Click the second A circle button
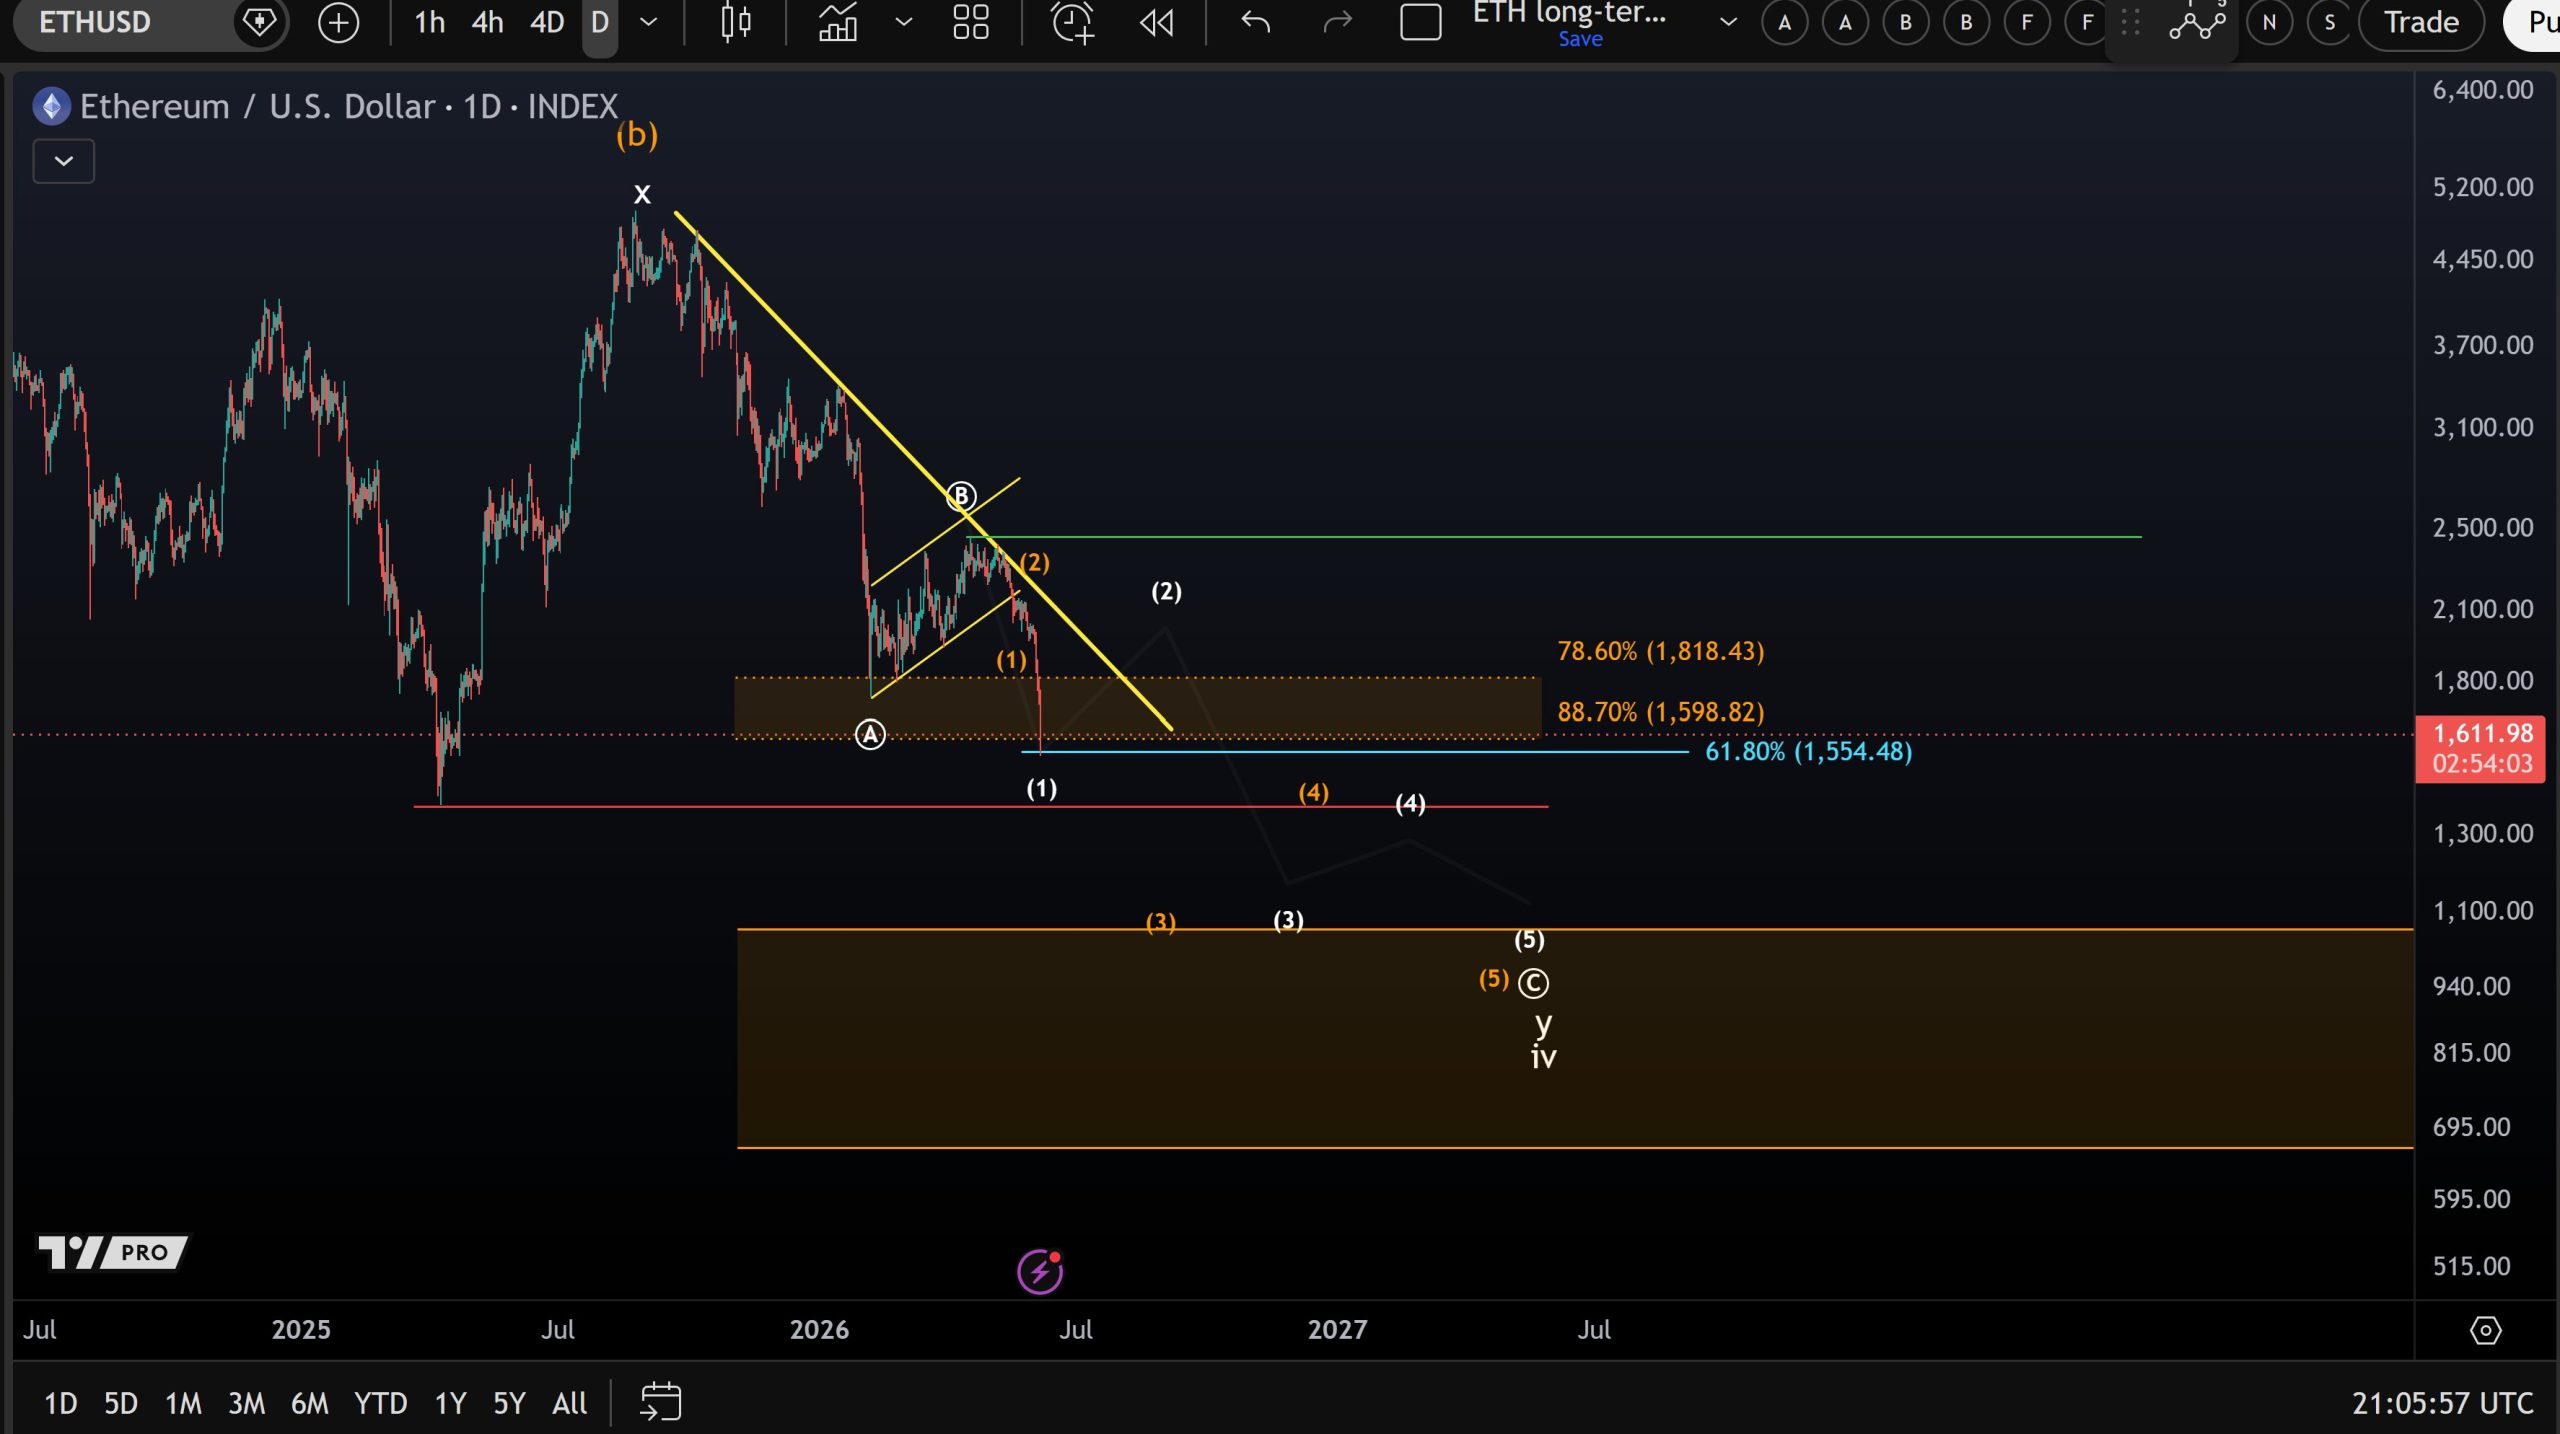 [1845, 22]
